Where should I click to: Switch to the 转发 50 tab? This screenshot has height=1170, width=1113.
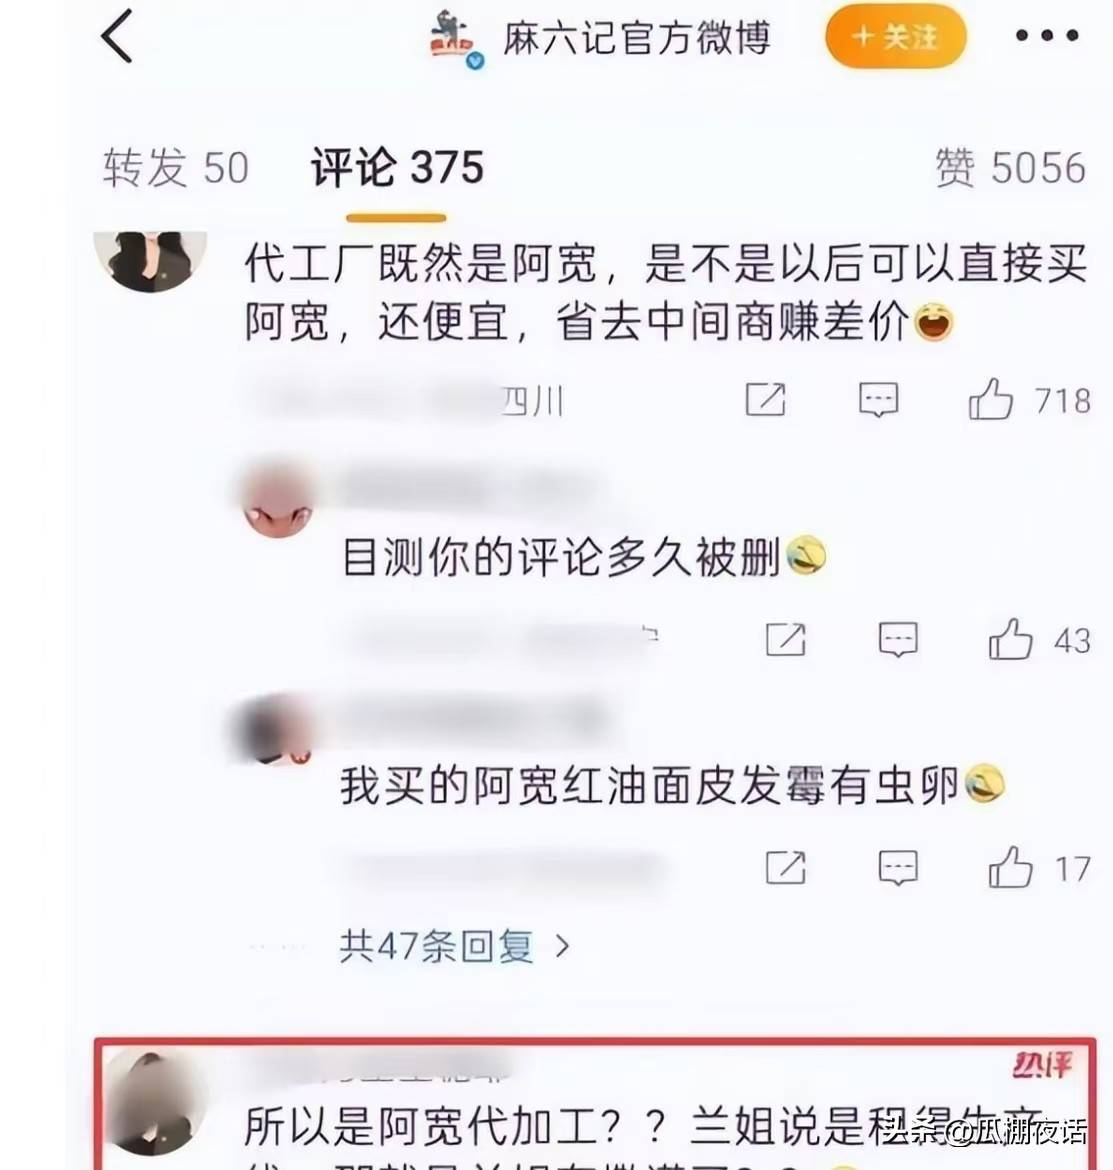[176, 167]
